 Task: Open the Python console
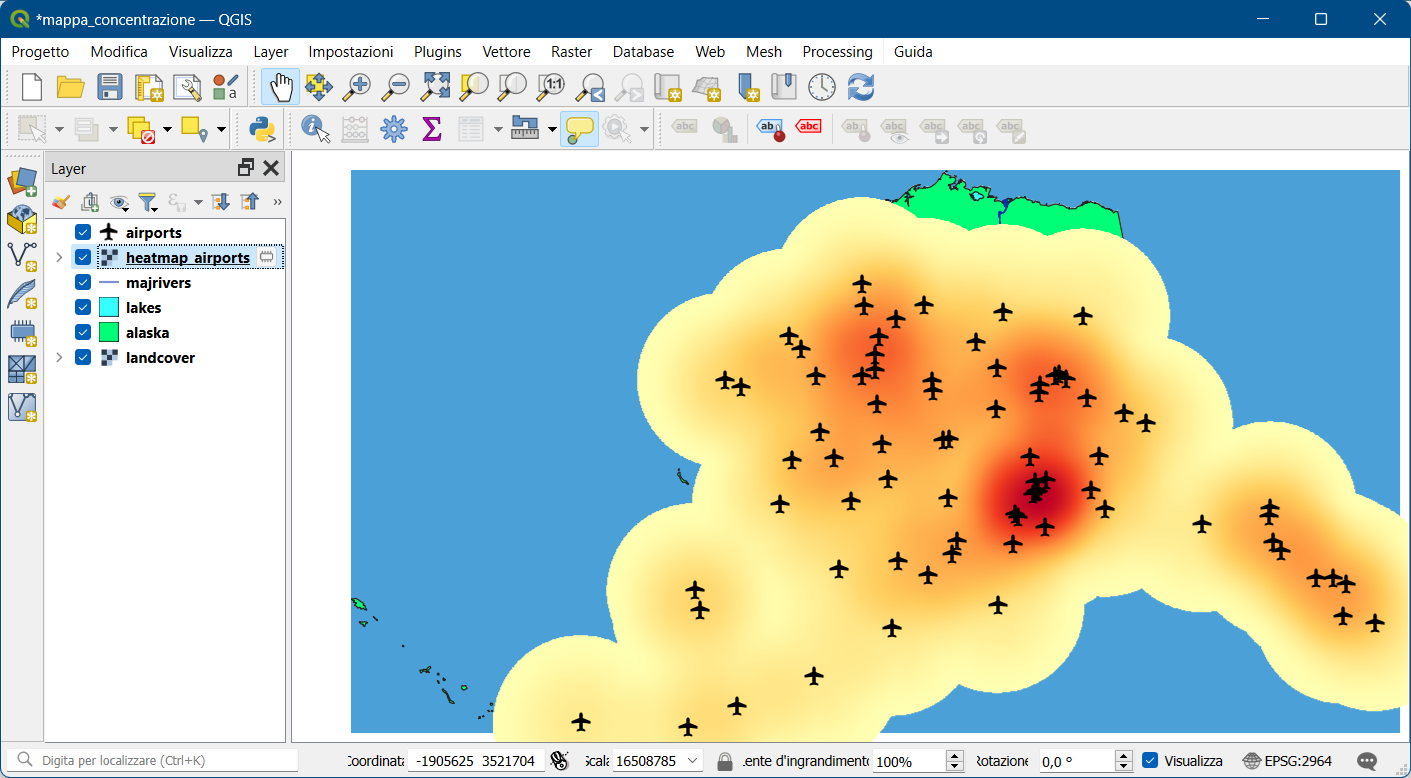pos(261,128)
